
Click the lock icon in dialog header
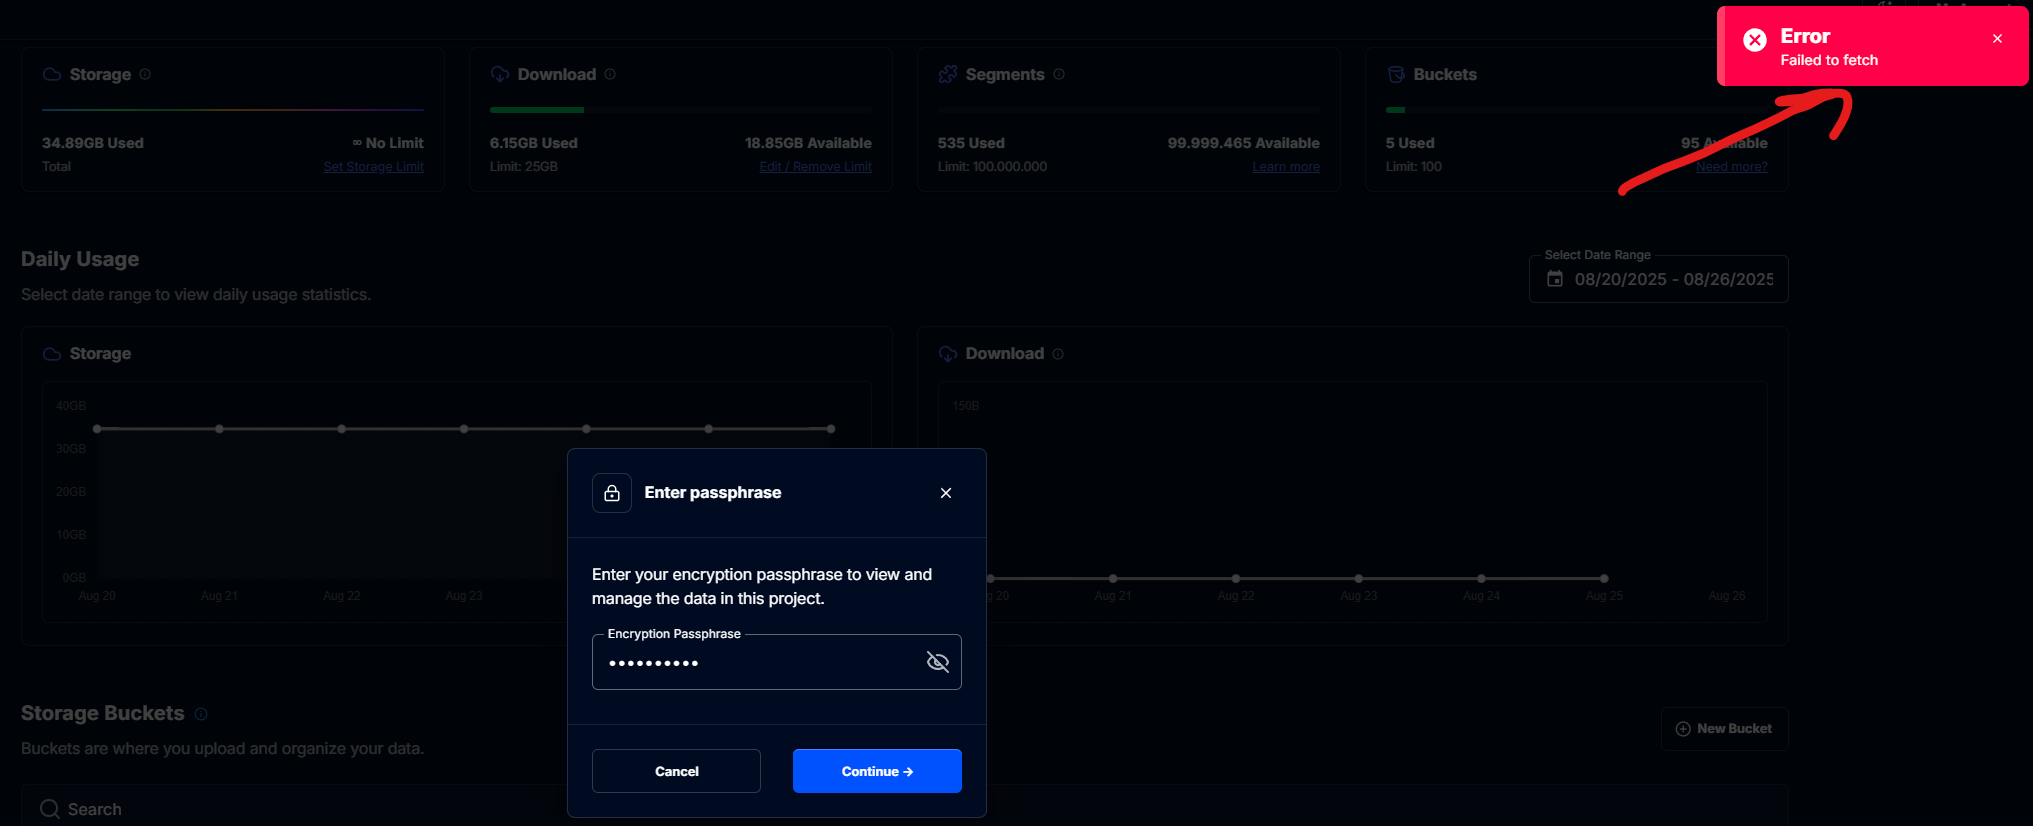click(x=612, y=493)
